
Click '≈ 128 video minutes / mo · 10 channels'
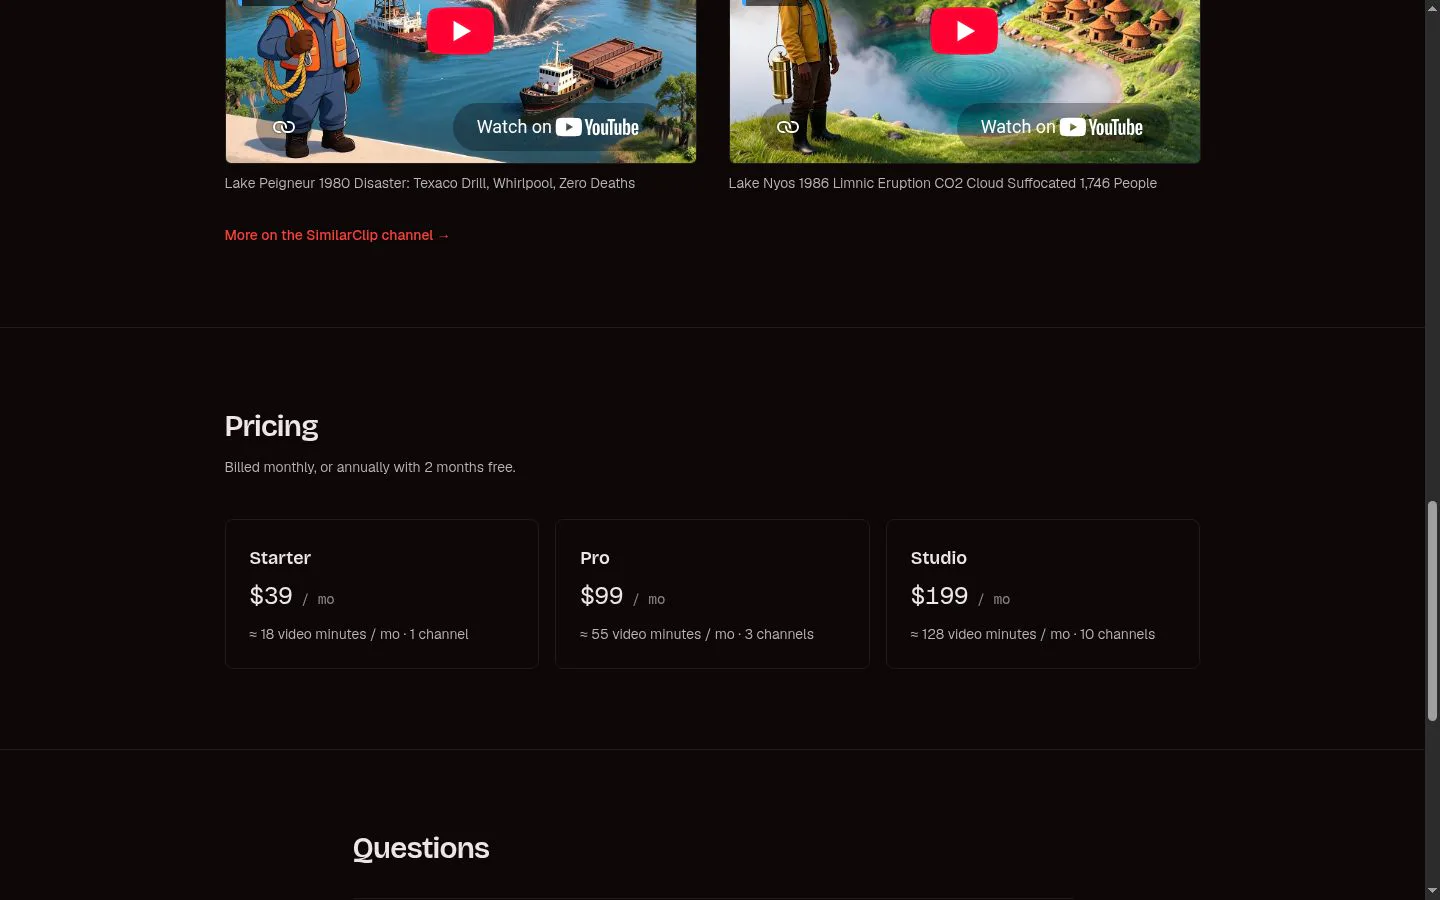click(x=1033, y=634)
